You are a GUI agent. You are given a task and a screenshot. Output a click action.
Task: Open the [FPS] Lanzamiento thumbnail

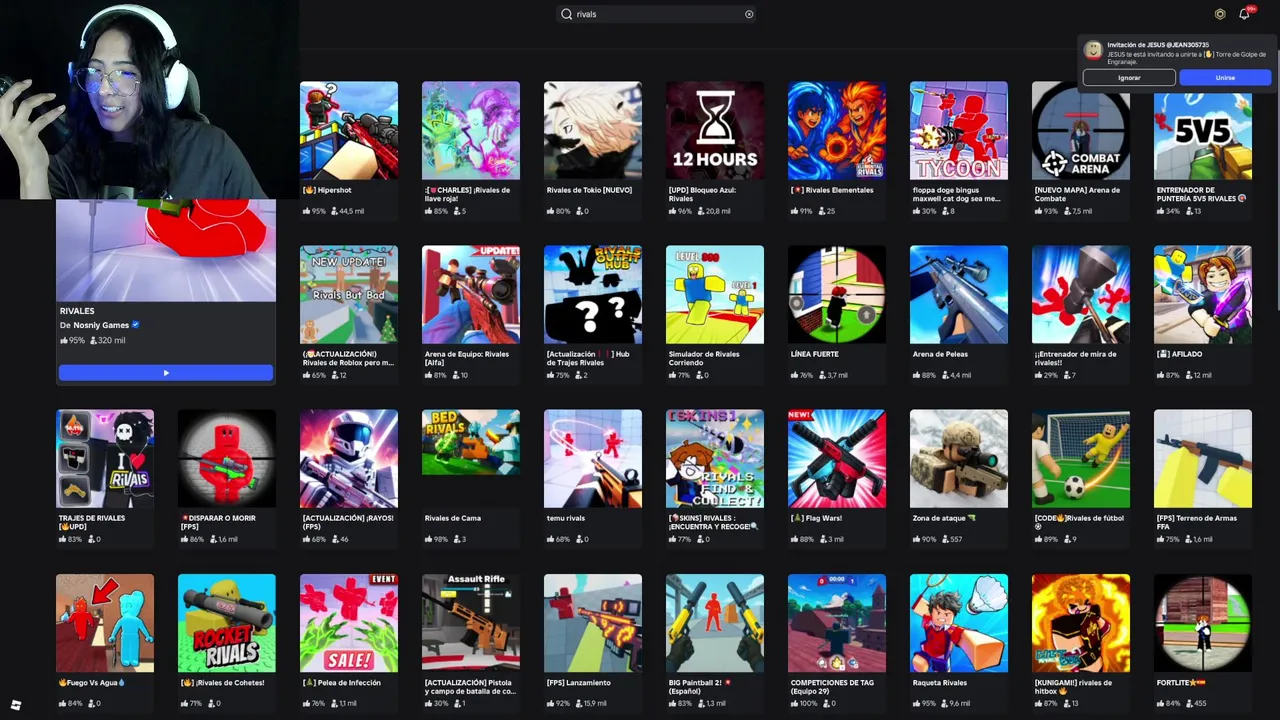point(593,623)
